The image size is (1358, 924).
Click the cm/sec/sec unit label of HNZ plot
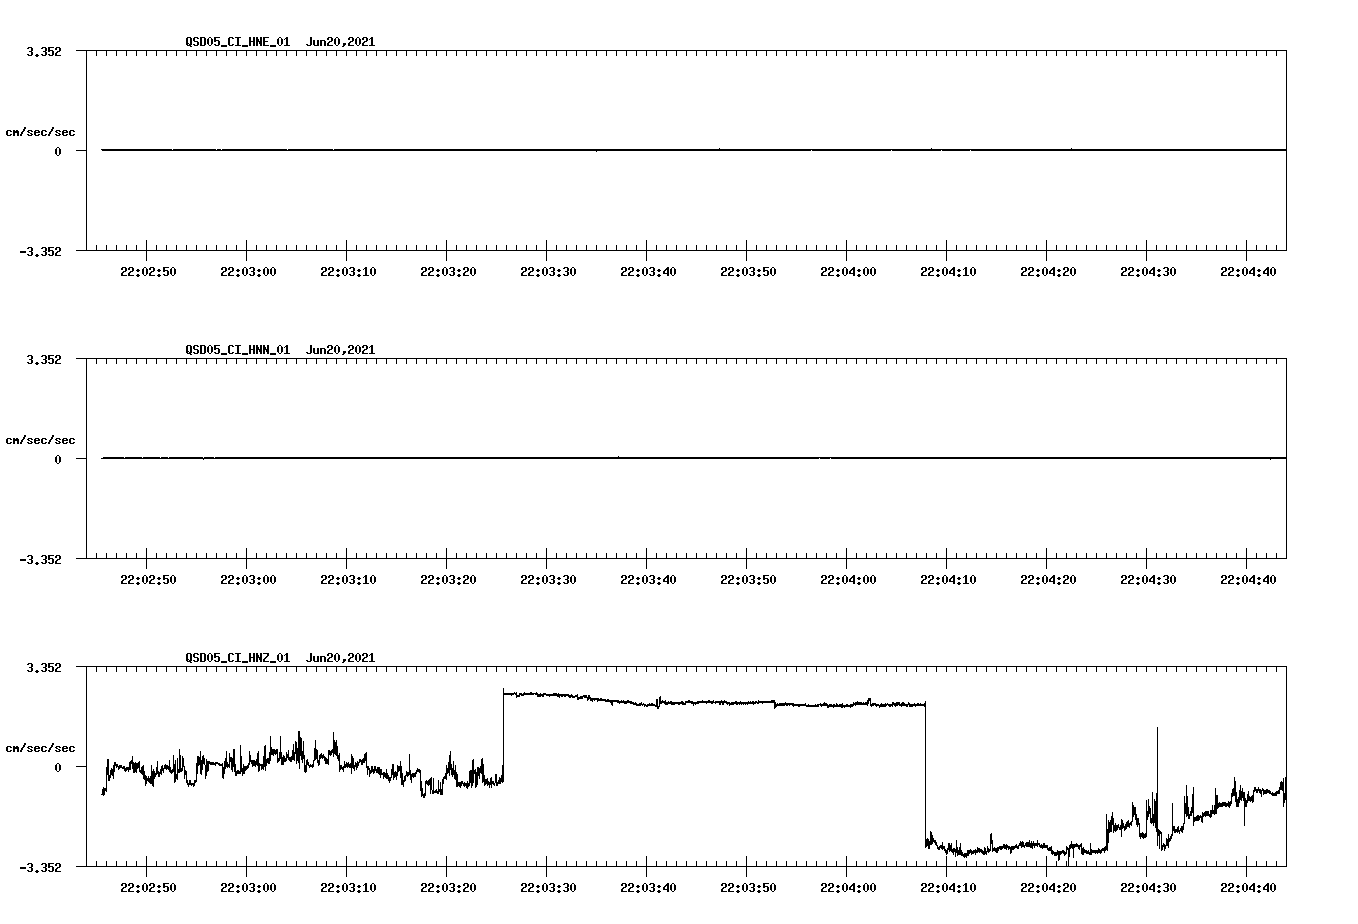click(40, 748)
